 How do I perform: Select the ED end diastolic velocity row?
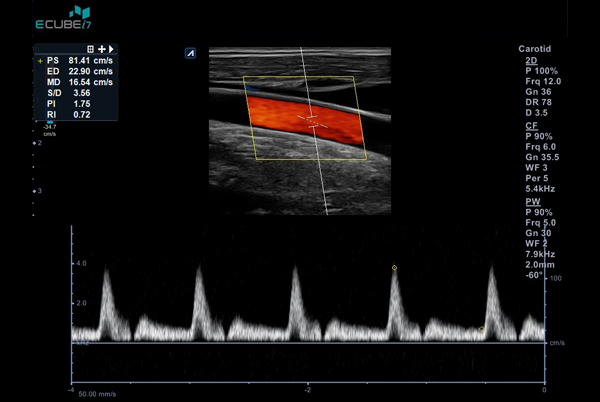point(77,74)
